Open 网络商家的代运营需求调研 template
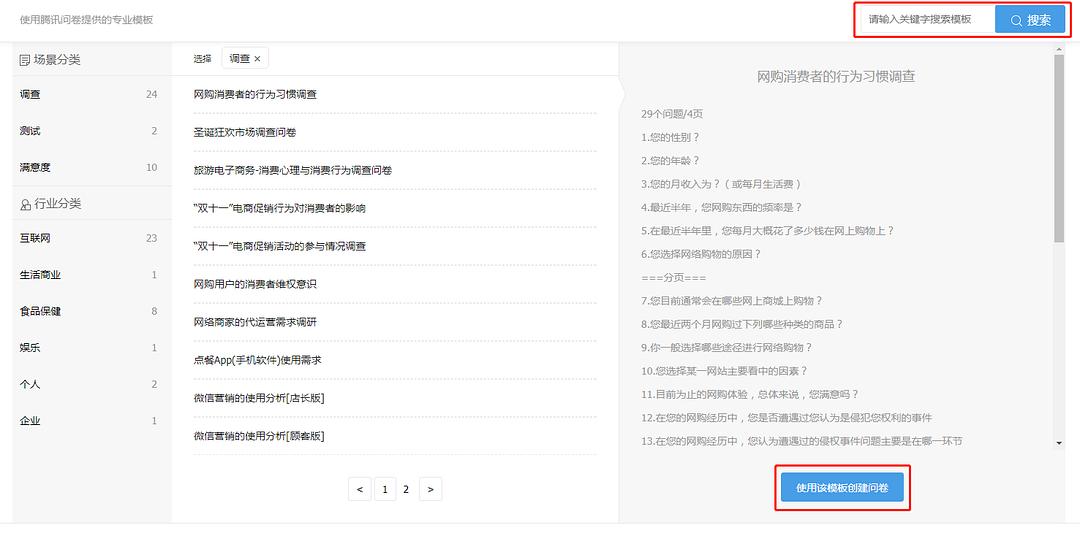Viewport: 1080px width, 536px height. pyautogui.click(x=255, y=322)
